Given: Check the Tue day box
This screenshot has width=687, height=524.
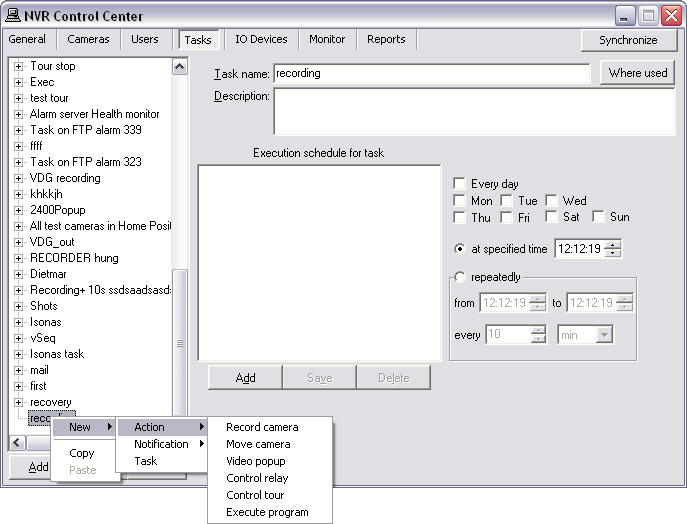Looking at the screenshot, I should point(506,201).
